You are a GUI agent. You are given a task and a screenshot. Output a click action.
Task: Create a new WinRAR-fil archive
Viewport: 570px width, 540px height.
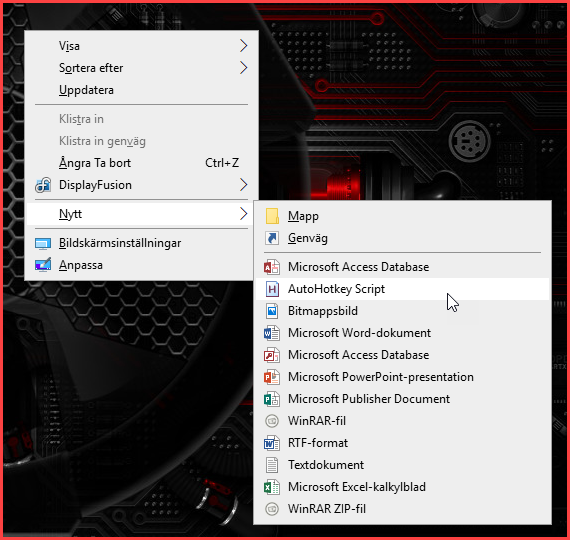402,421
